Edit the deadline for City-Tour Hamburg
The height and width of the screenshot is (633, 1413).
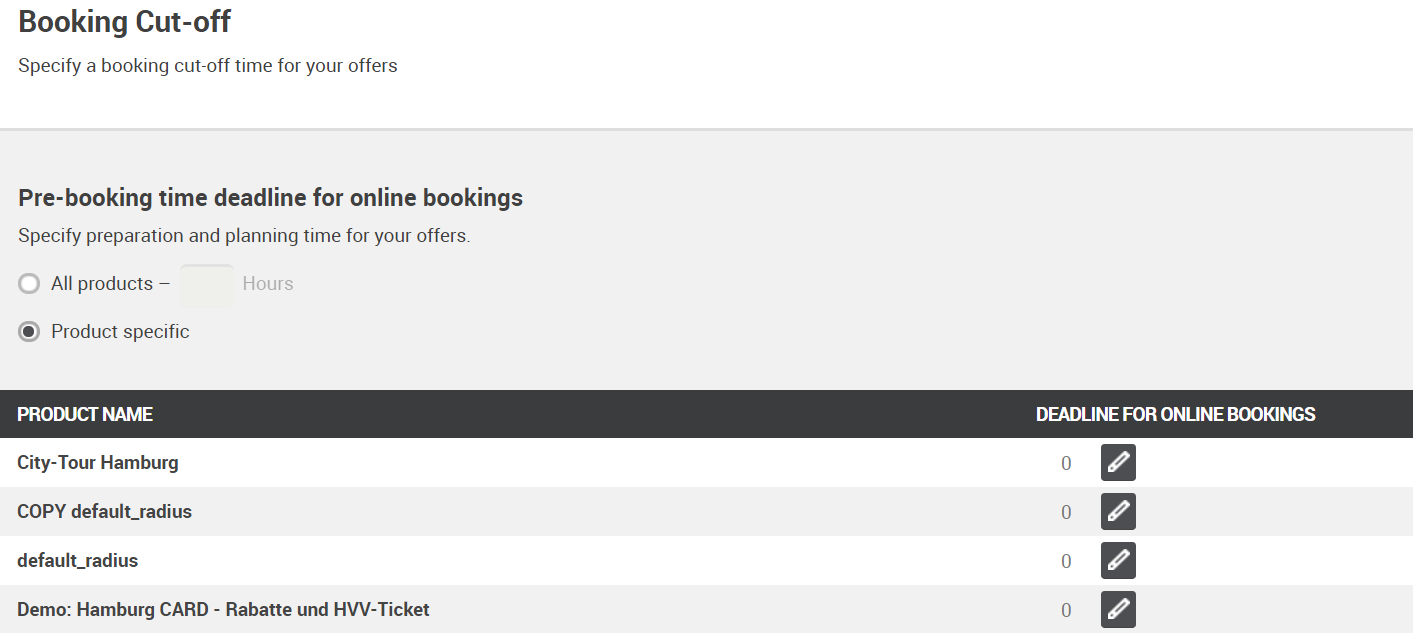(1118, 463)
